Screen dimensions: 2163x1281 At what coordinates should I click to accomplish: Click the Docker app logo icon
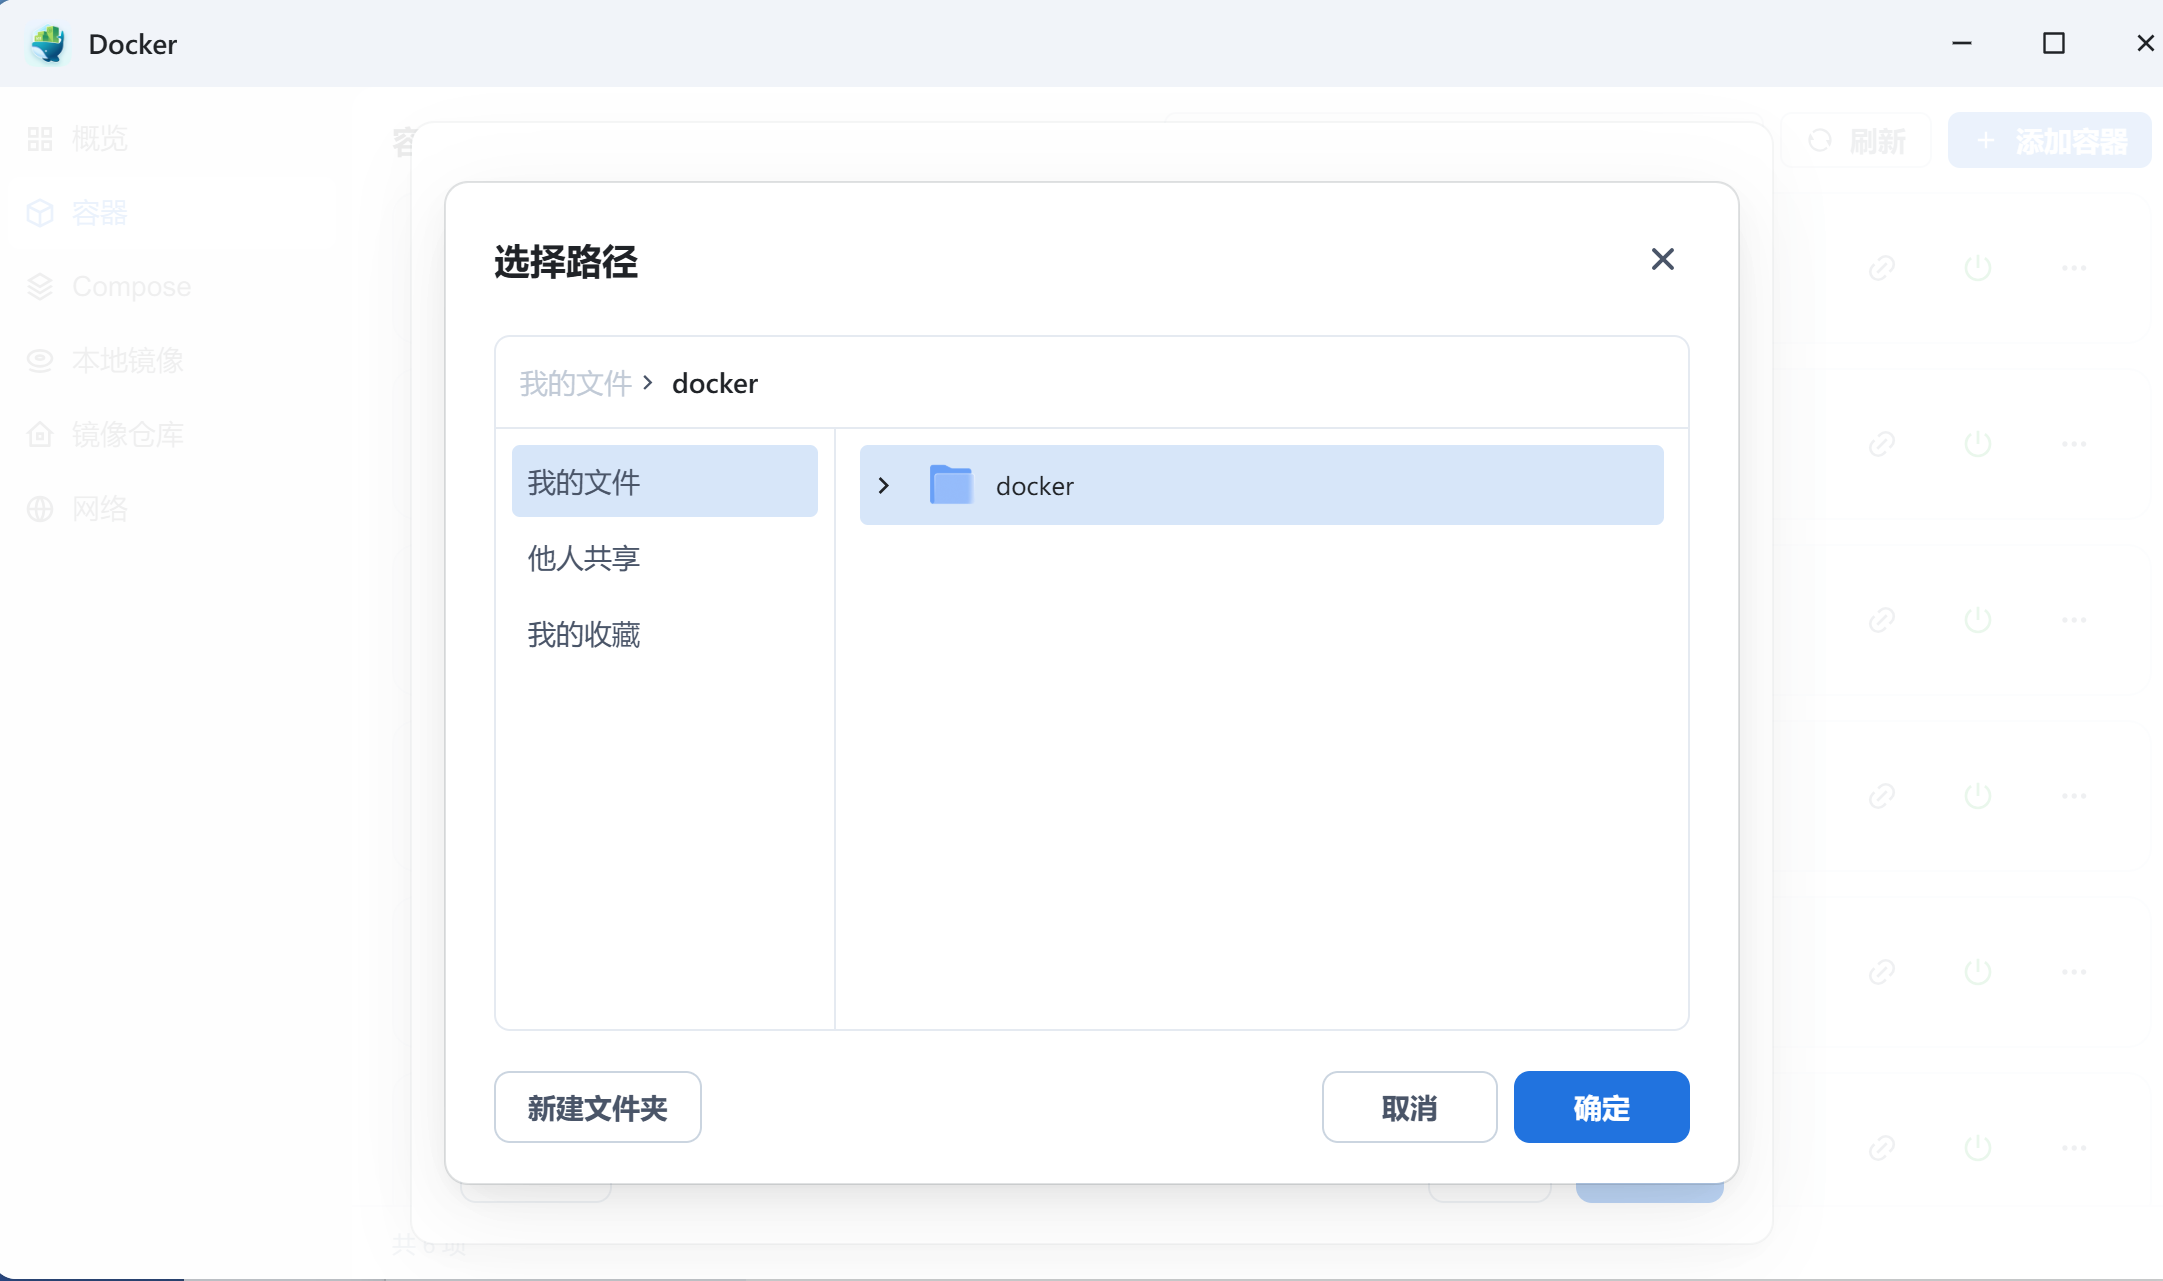click(x=48, y=44)
